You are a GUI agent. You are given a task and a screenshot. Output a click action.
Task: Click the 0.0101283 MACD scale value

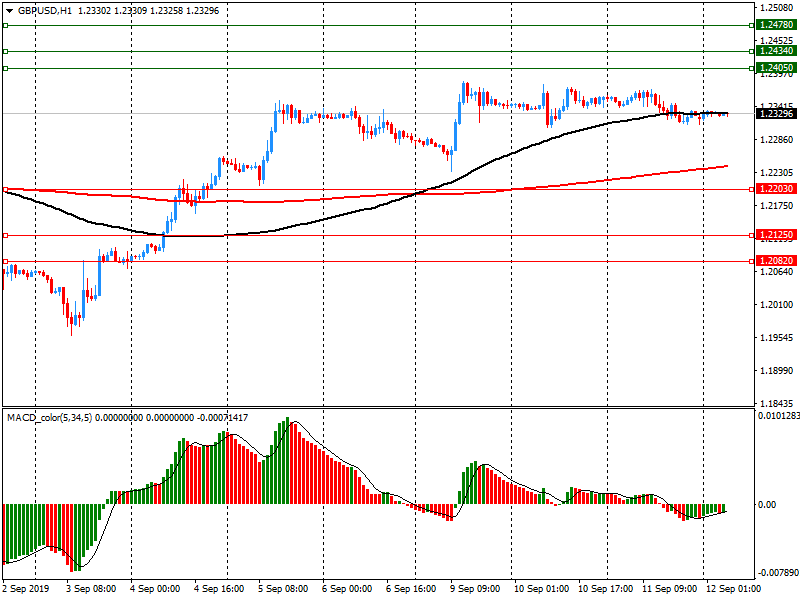point(779,416)
